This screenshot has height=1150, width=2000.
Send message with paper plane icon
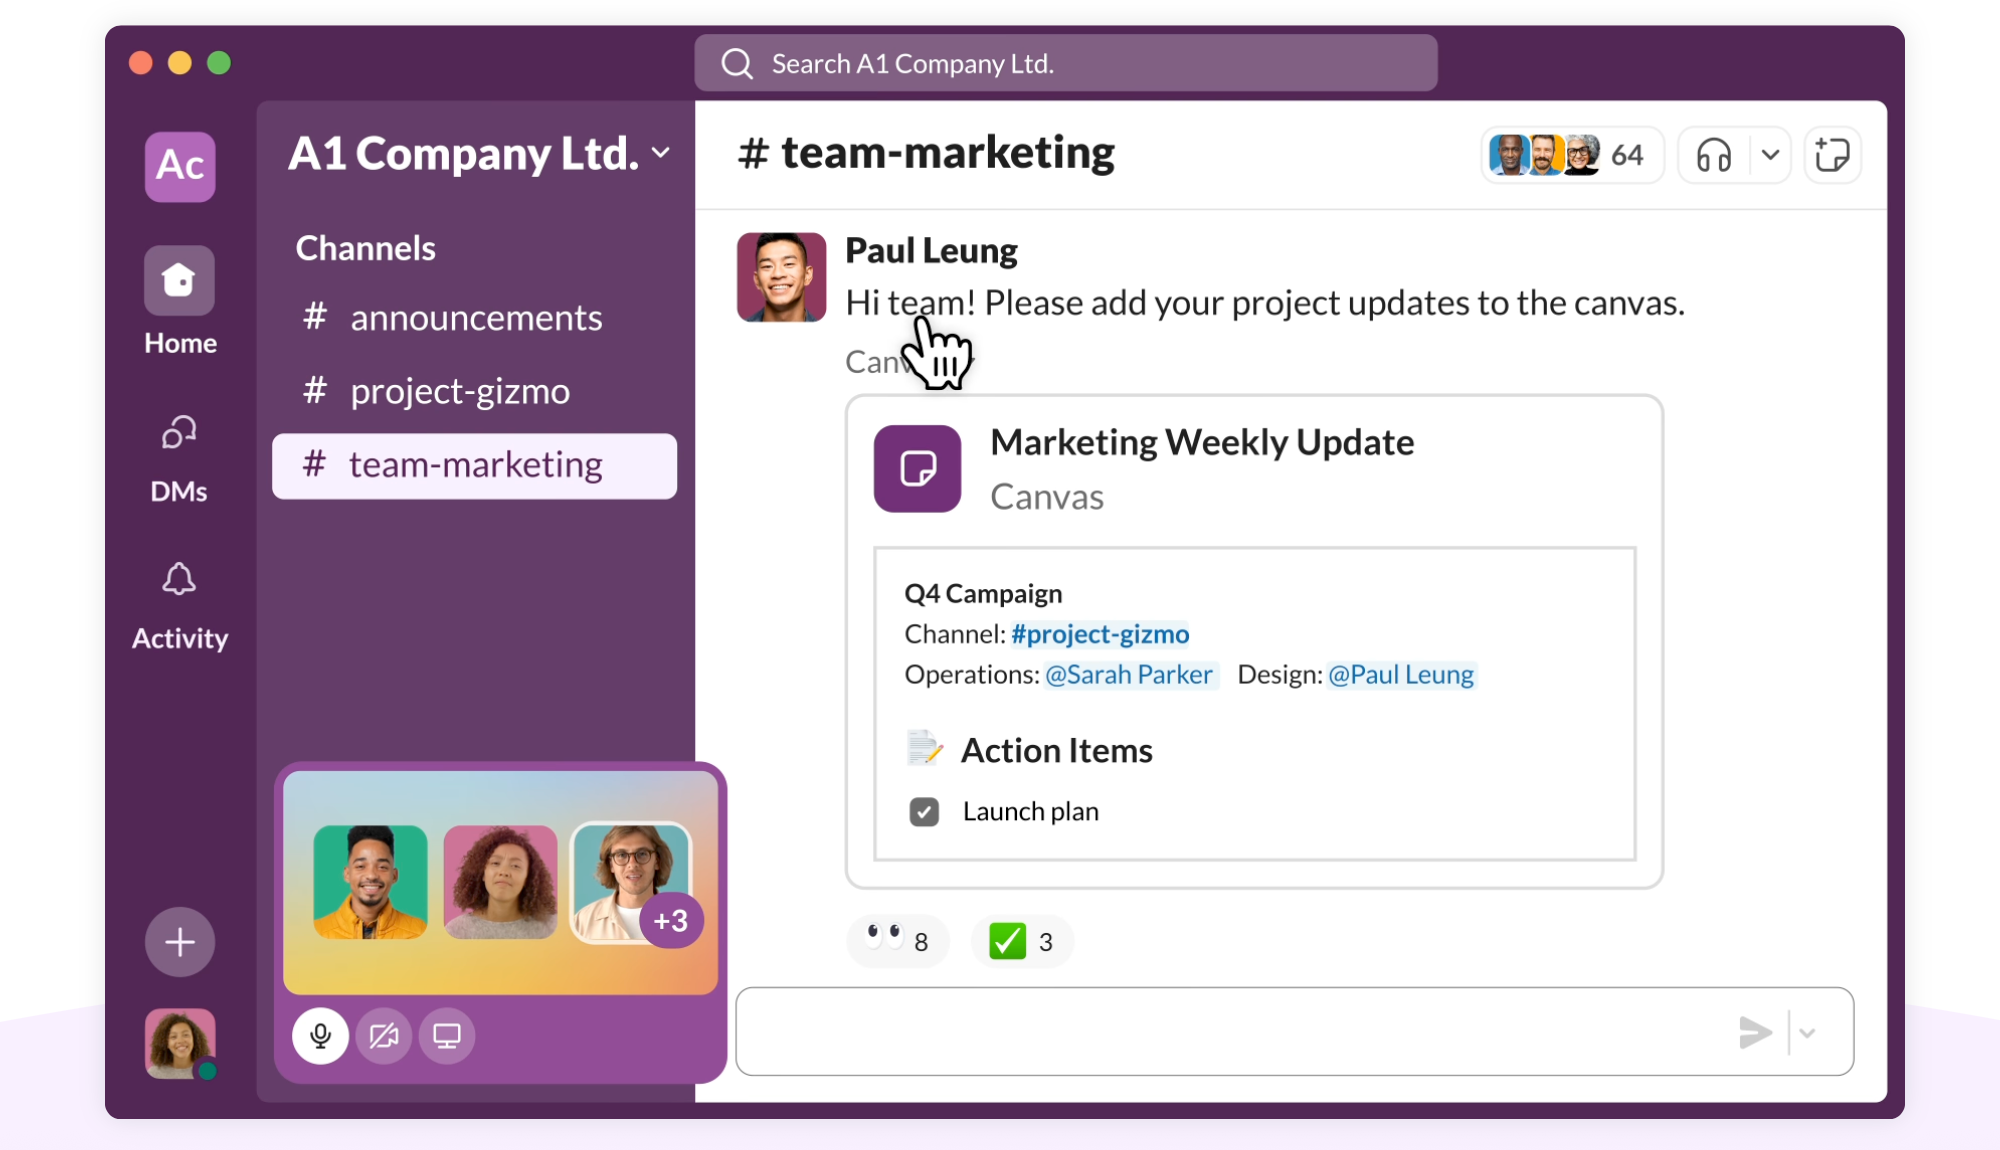[x=1755, y=1032]
